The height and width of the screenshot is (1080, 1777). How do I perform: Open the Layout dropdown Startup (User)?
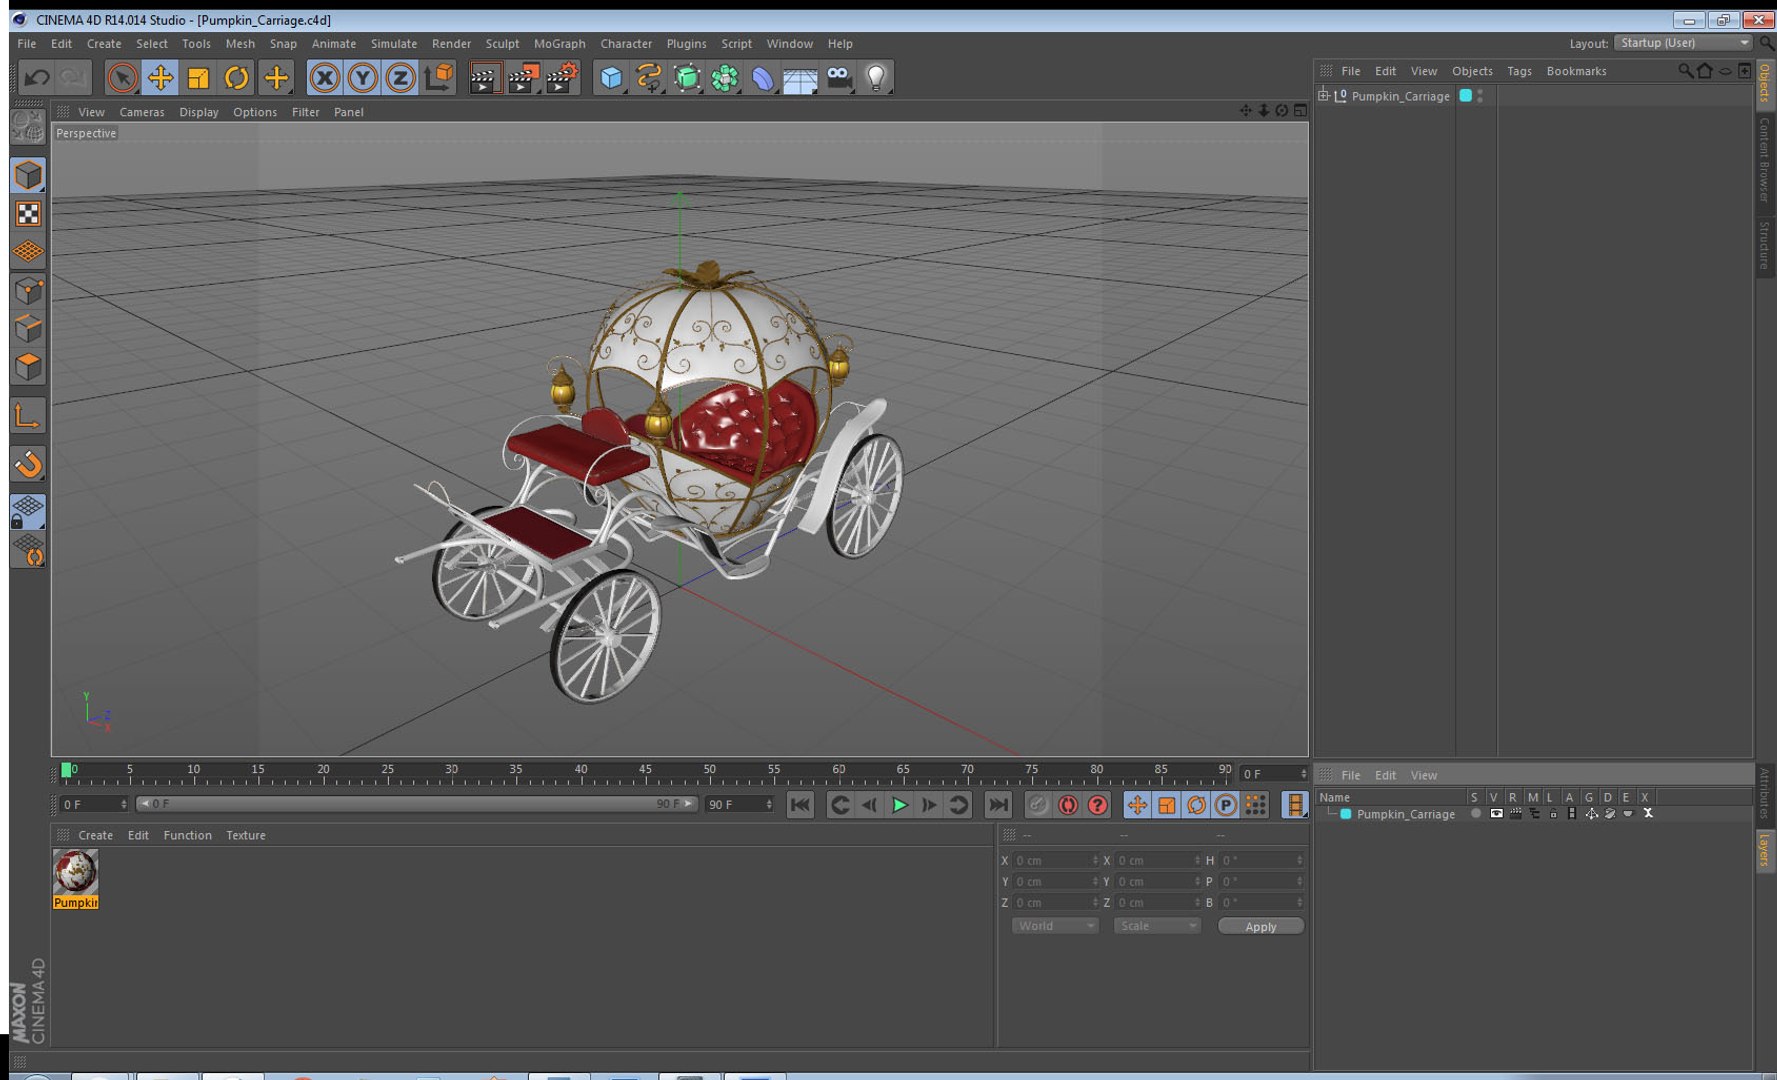[1684, 43]
